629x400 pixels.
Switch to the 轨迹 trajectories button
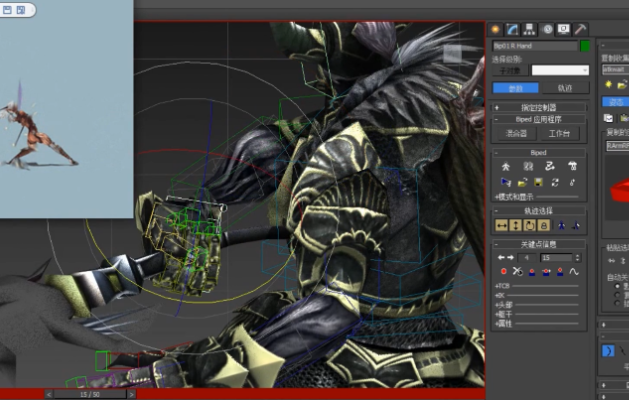(565, 88)
